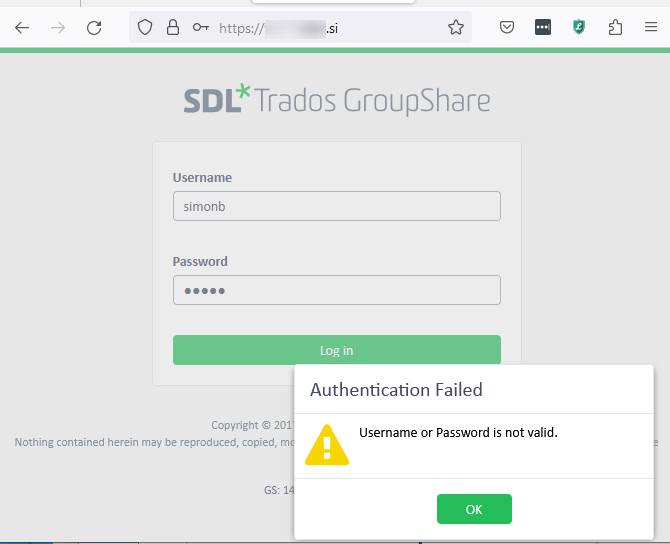Reload the page with the refresh icon

pyautogui.click(x=94, y=28)
